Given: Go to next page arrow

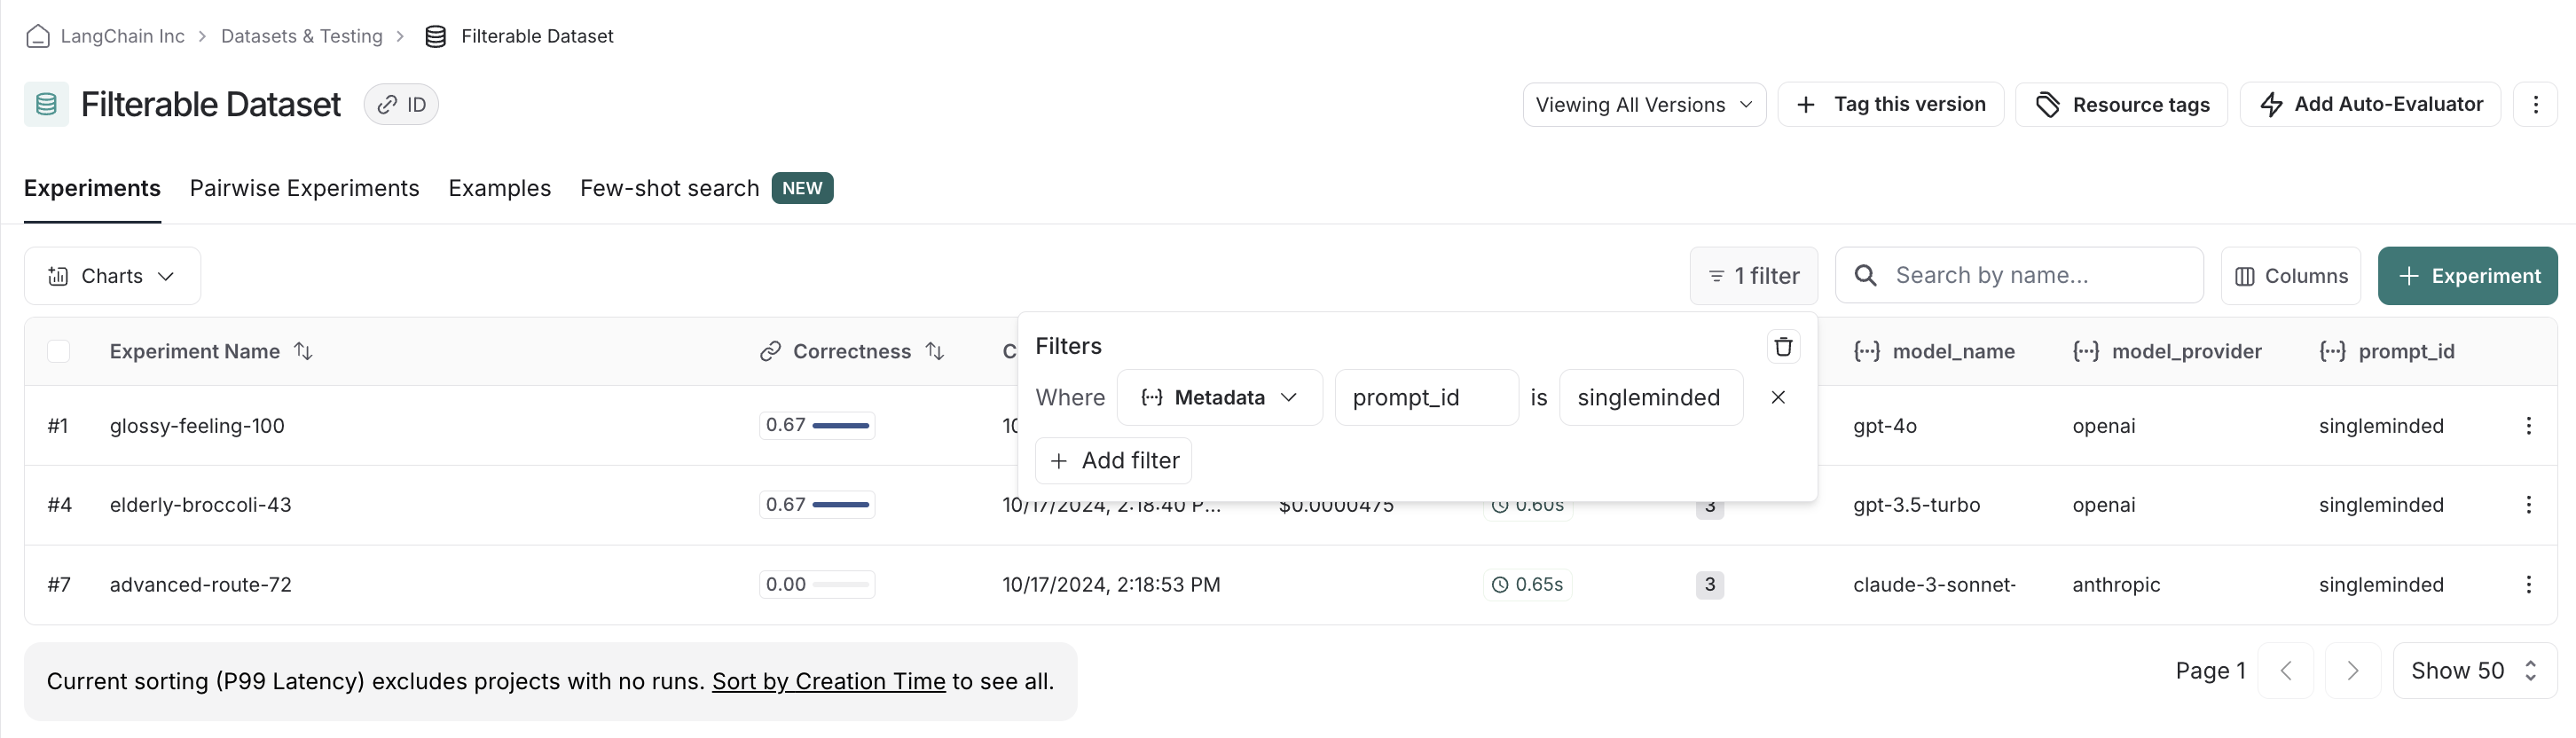Looking at the screenshot, I should pyautogui.click(x=2352, y=671).
